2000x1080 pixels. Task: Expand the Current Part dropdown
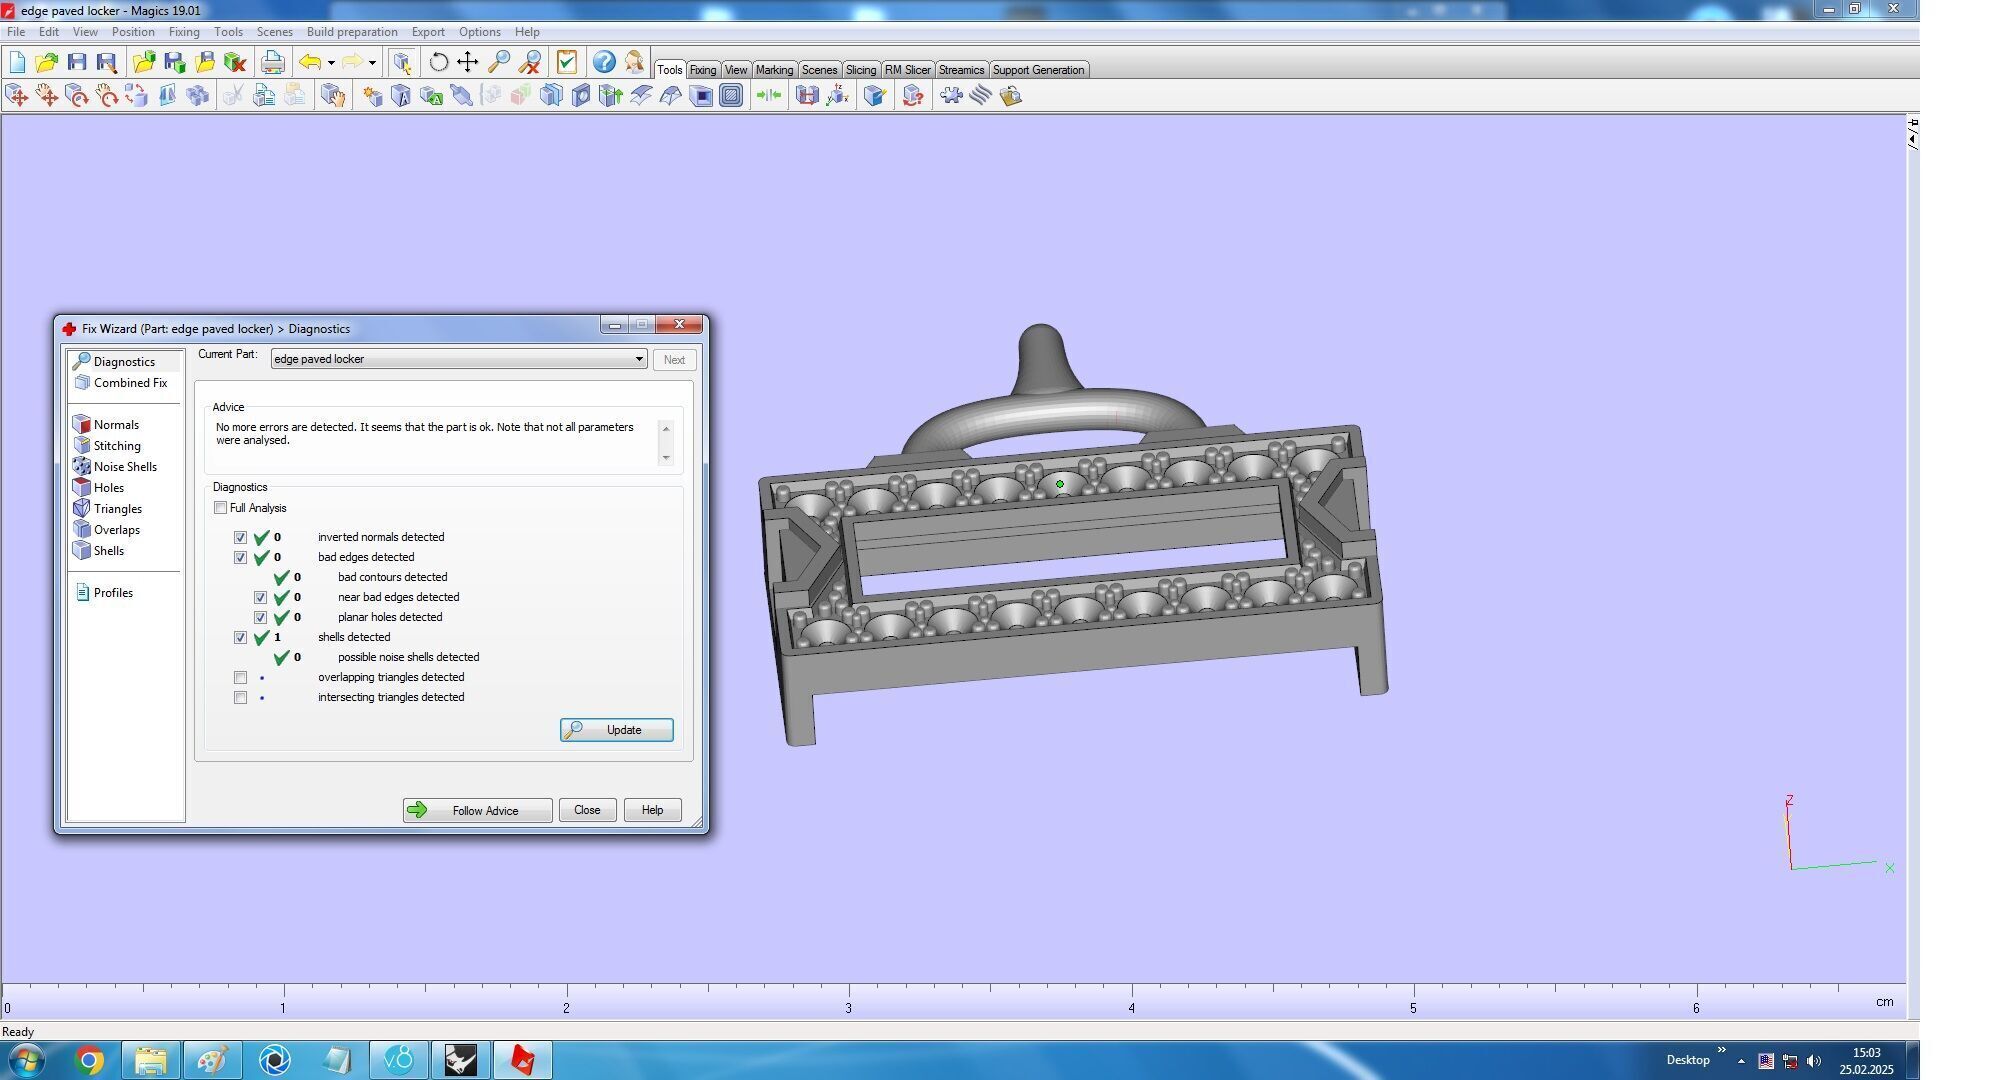[638, 359]
